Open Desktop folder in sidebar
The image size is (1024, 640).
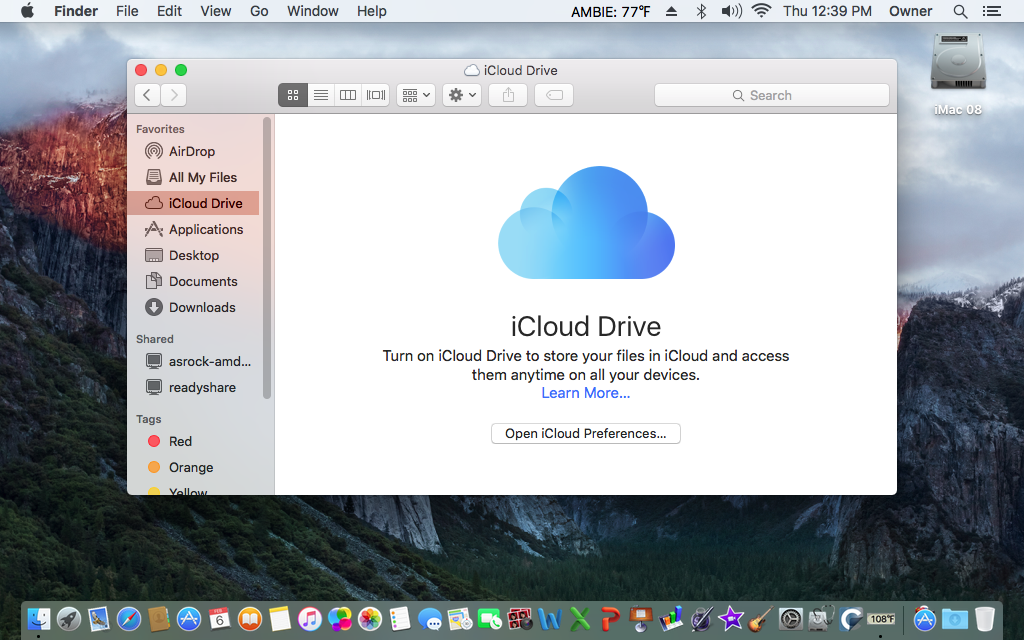193,255
